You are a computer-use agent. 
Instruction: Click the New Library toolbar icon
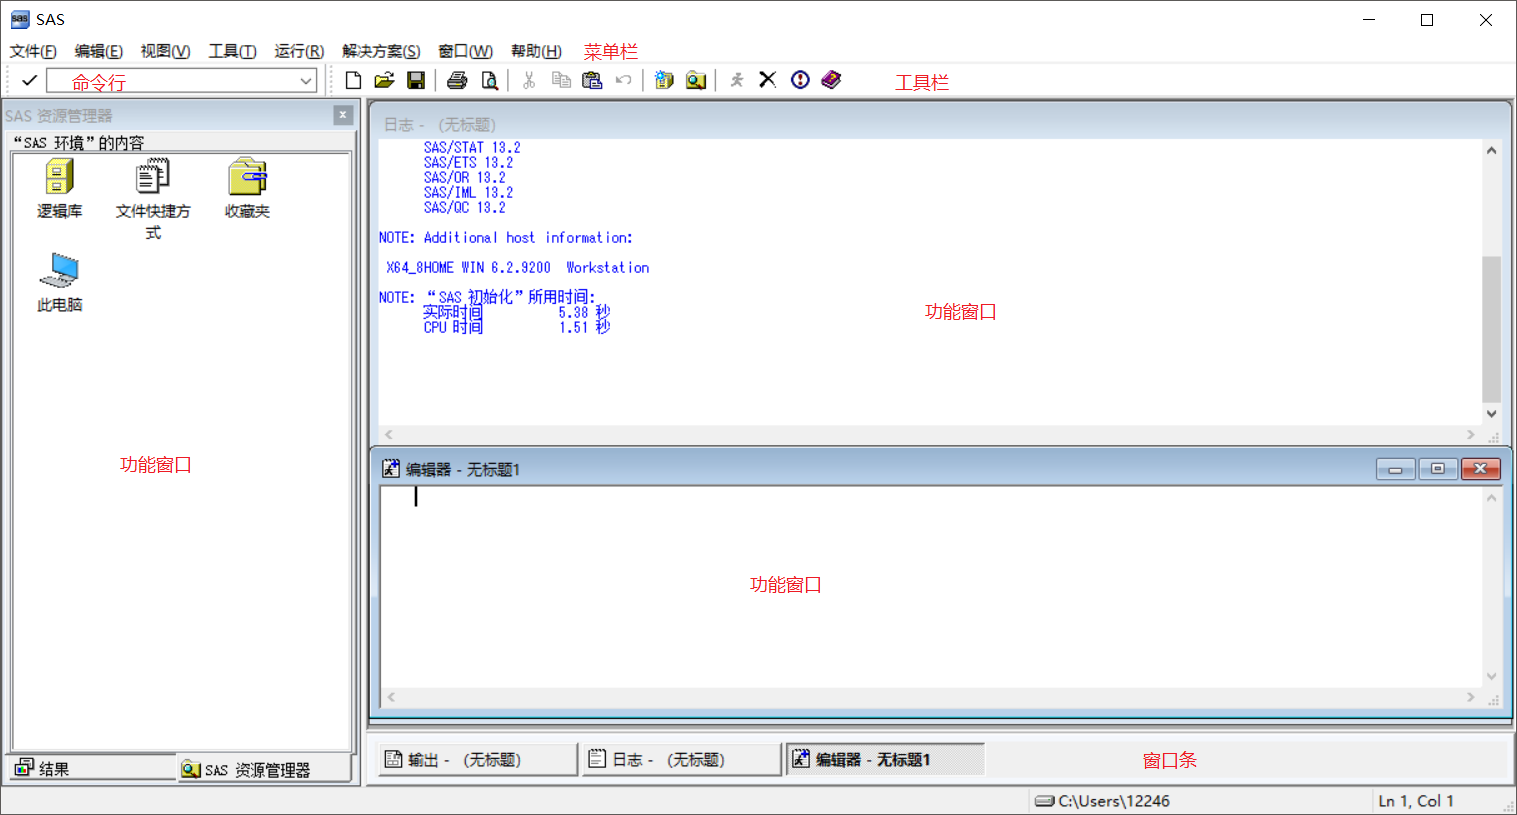click(664, 80)
